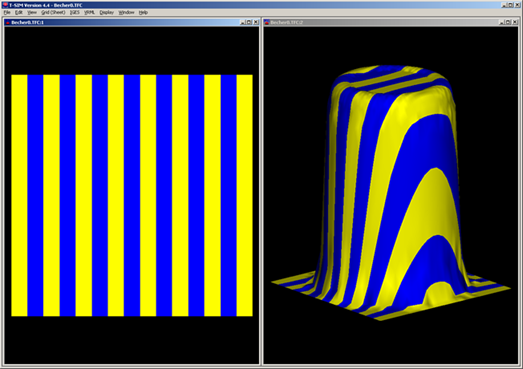Minimize the Becher0.TFC:1 child window
Viewport: 523px width, 369px height.
(x=242, y=22)
